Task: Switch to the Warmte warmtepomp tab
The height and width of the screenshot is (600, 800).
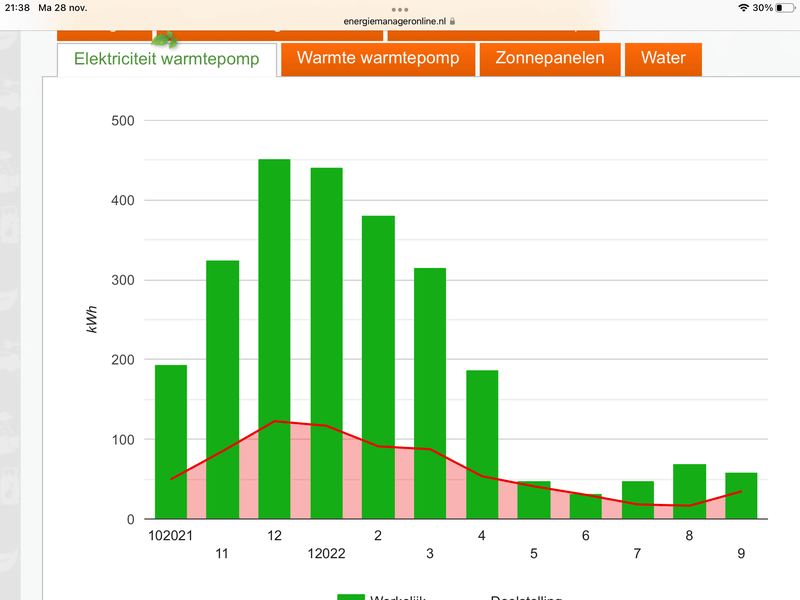Action: click(378, 59)
